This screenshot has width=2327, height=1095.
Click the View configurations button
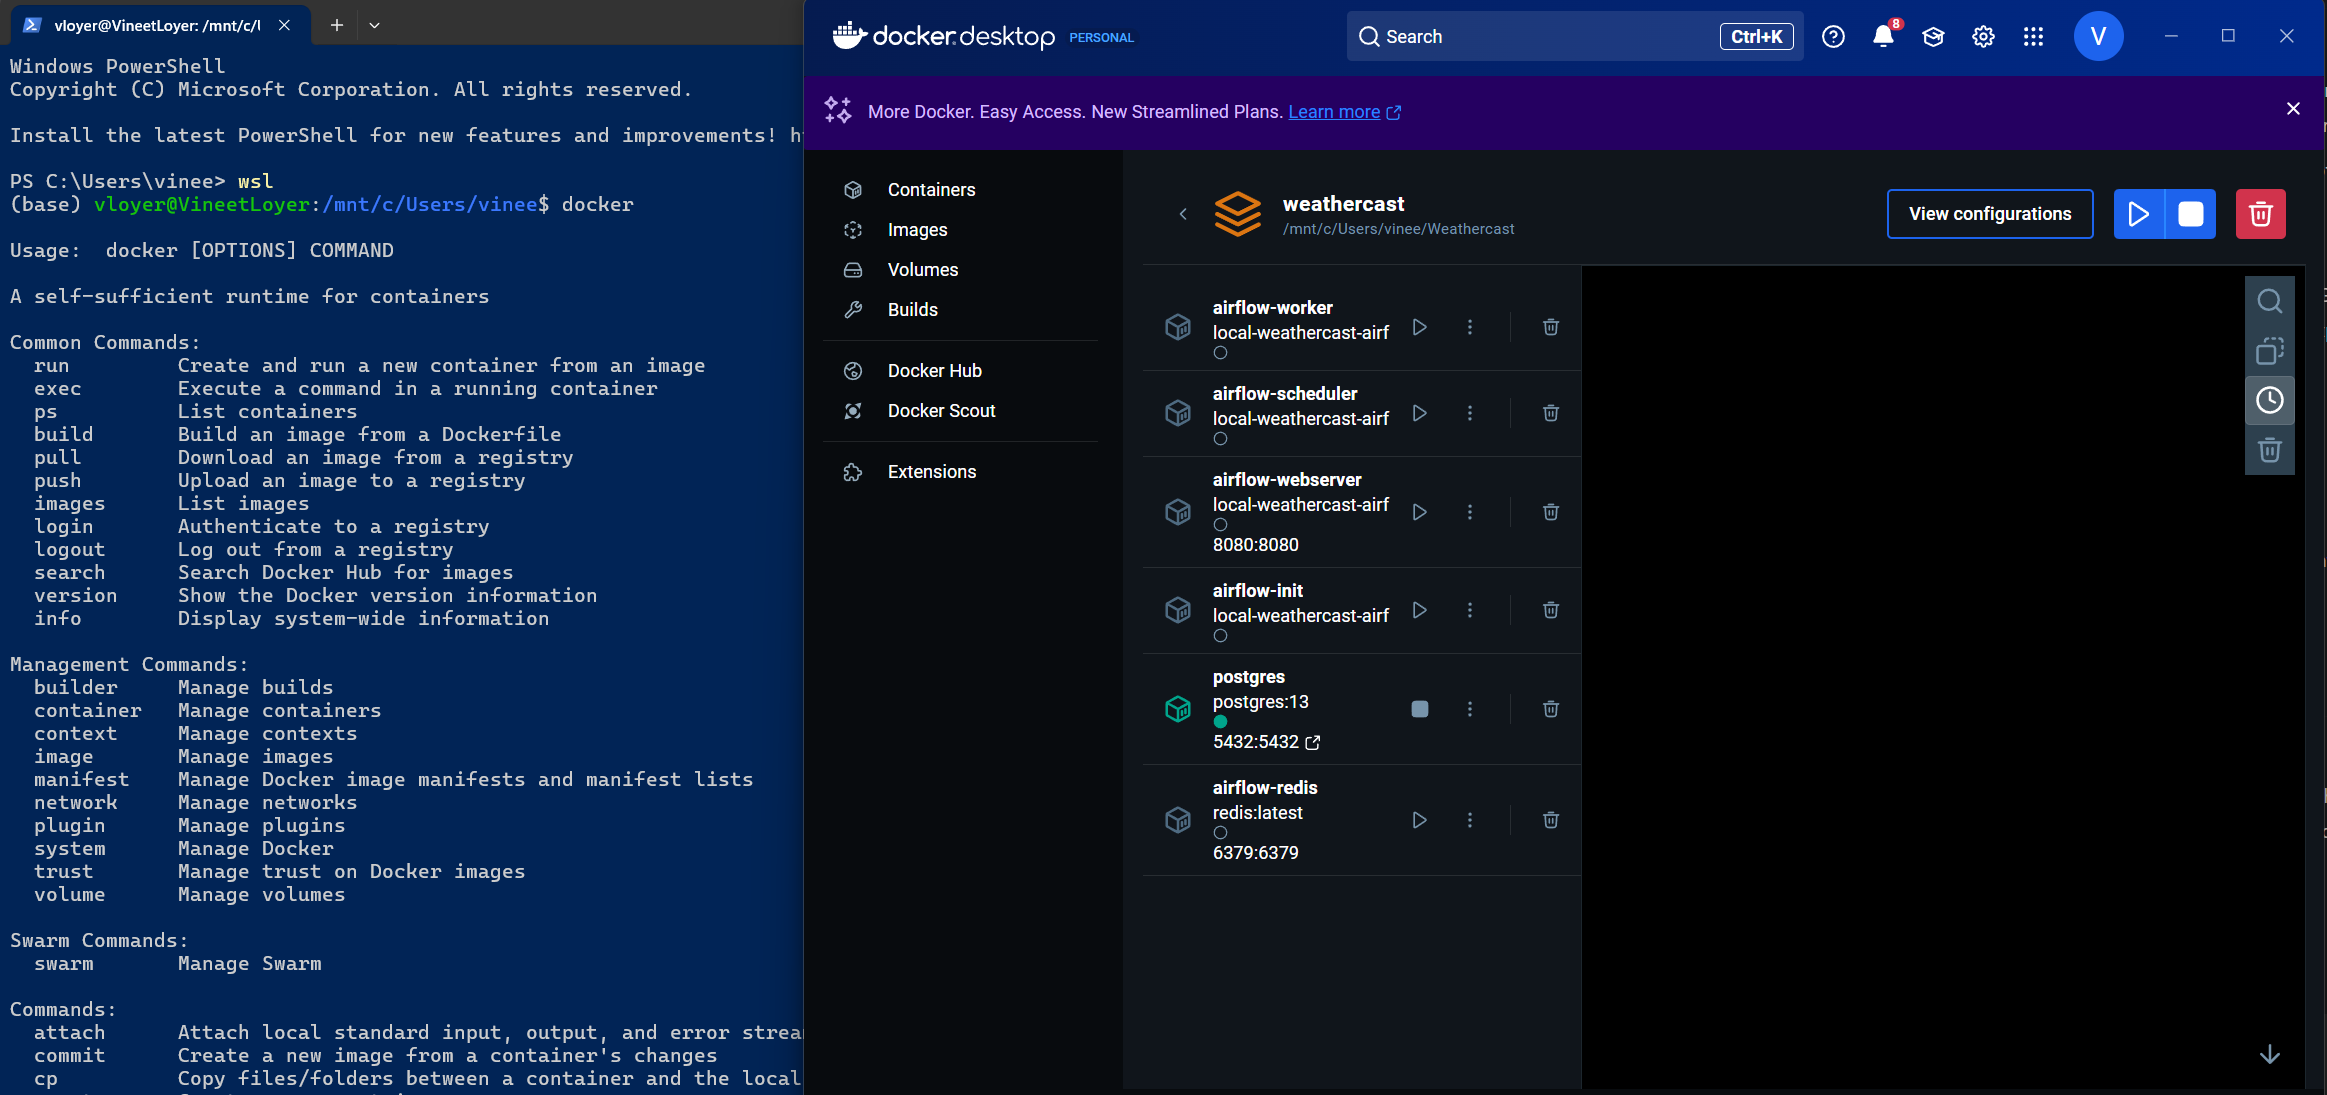coord(1989,214)
